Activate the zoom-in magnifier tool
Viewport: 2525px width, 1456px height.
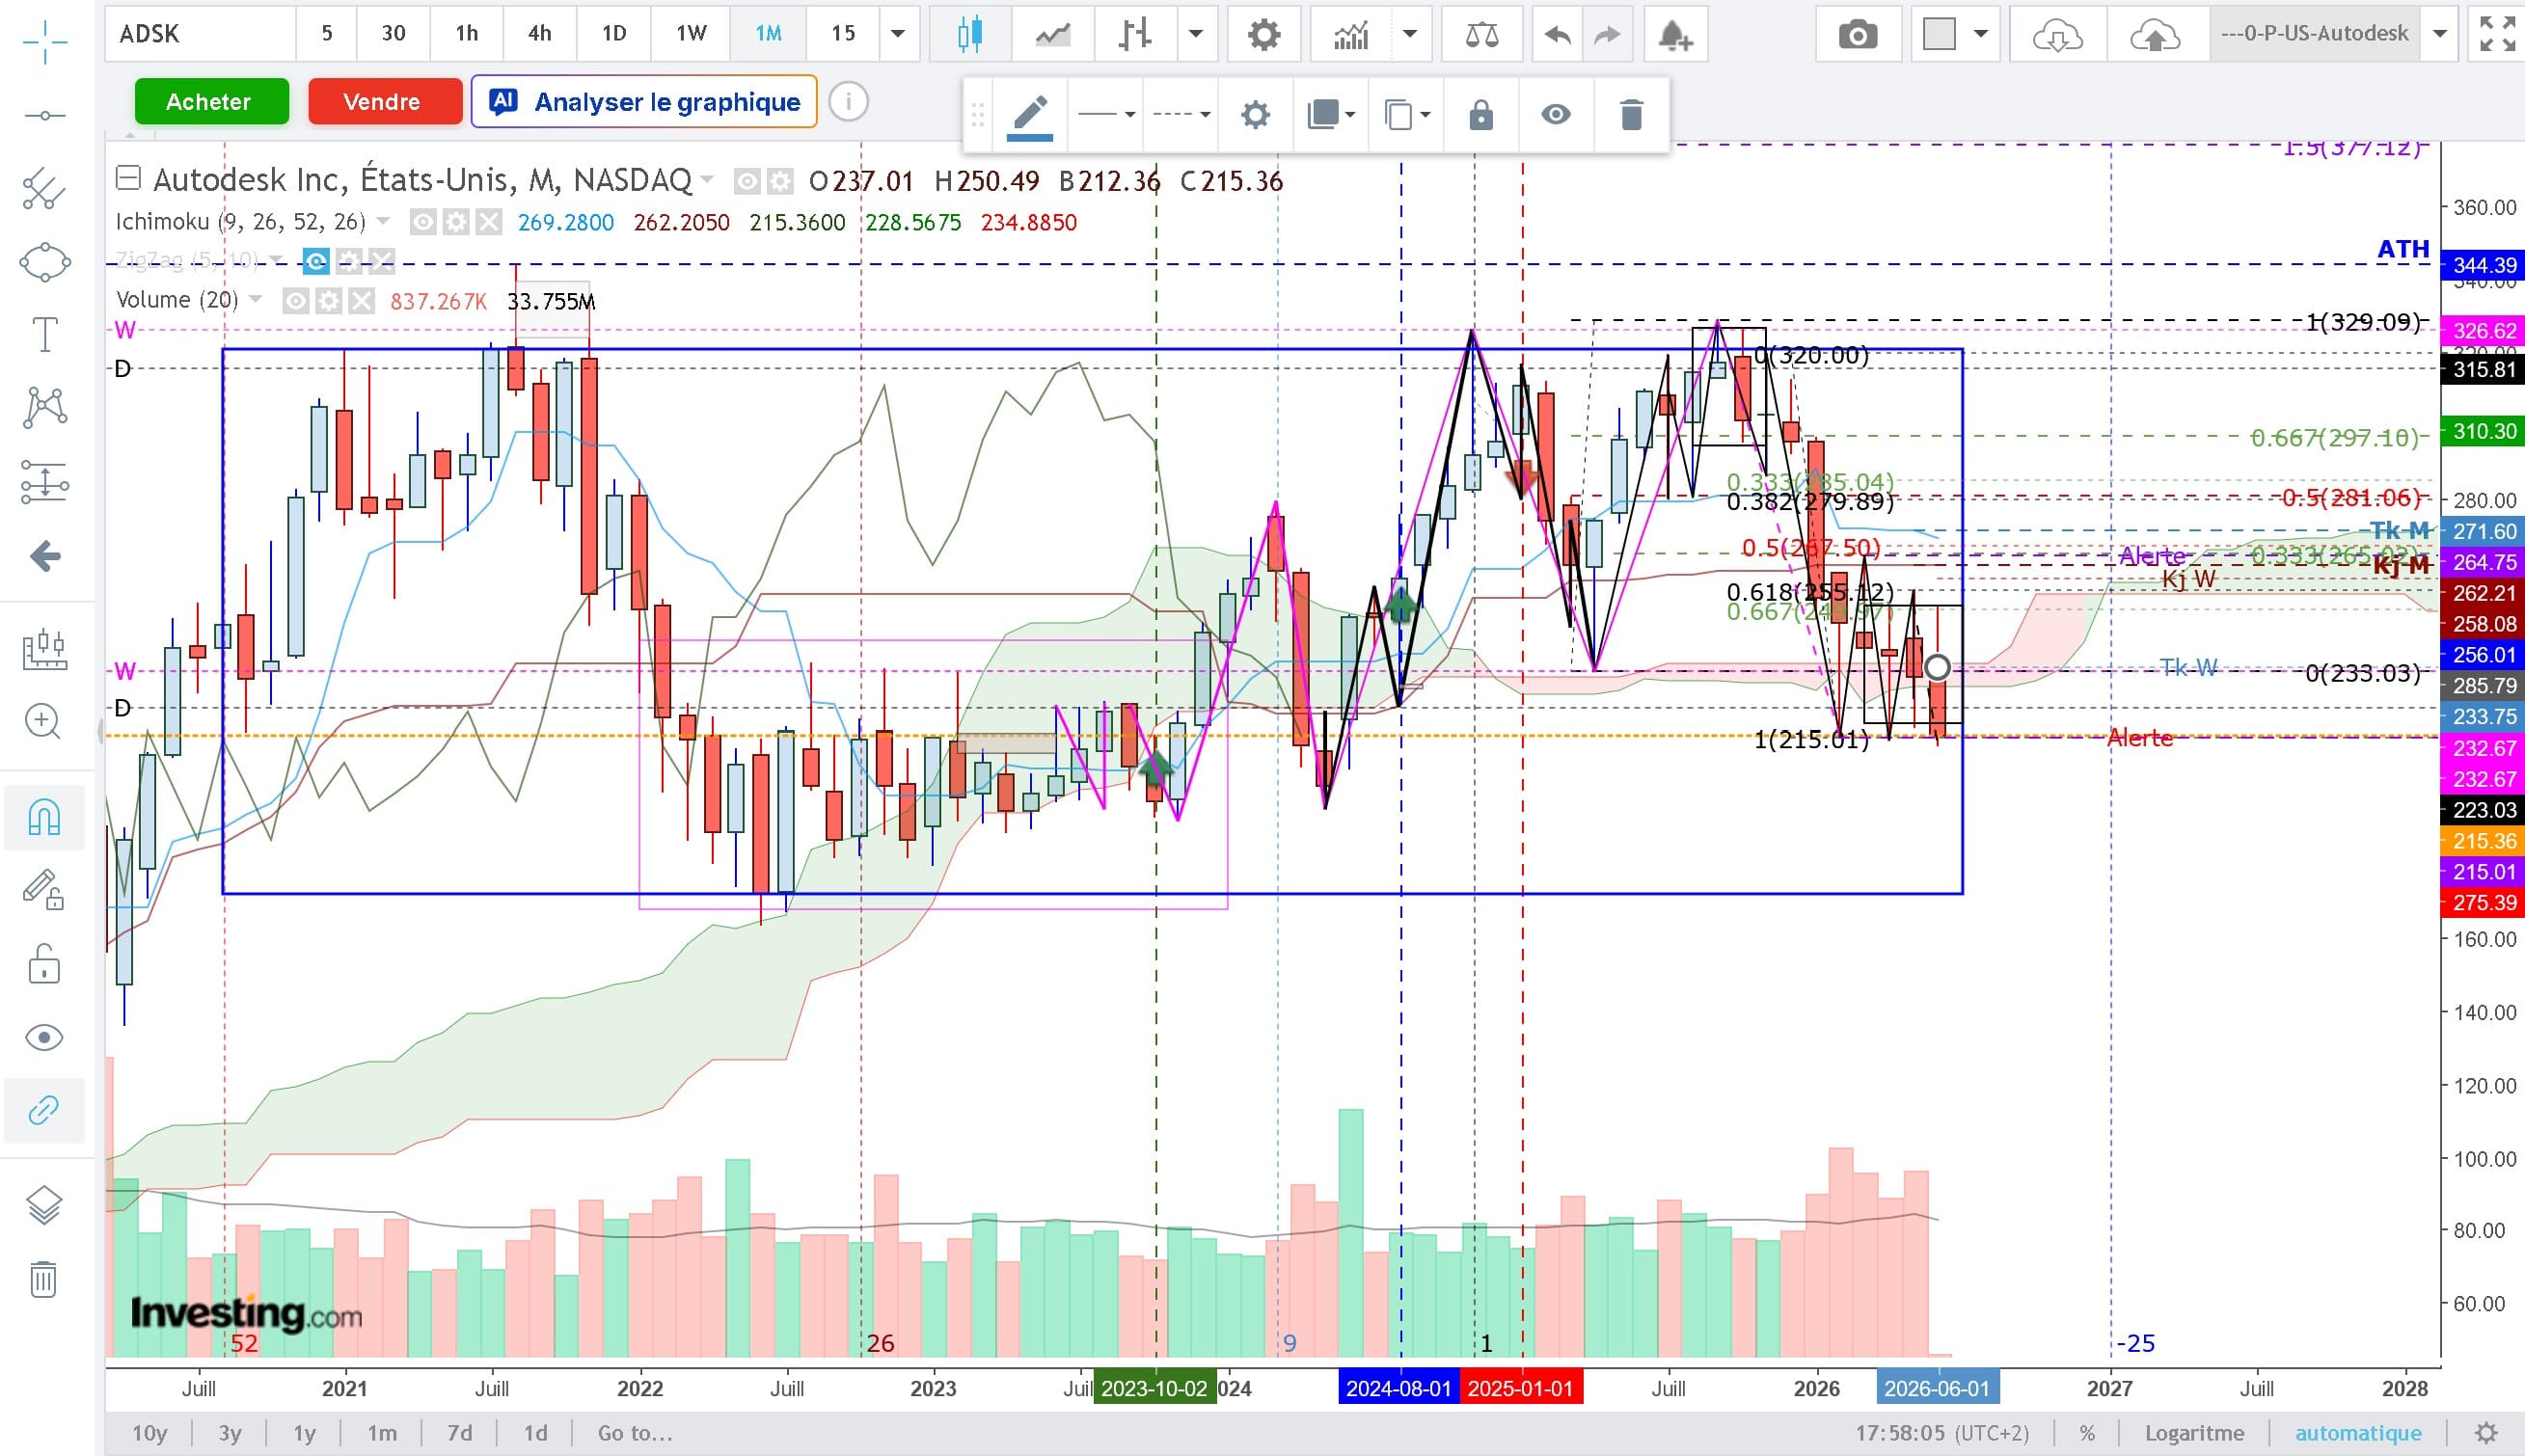point(44,721)
